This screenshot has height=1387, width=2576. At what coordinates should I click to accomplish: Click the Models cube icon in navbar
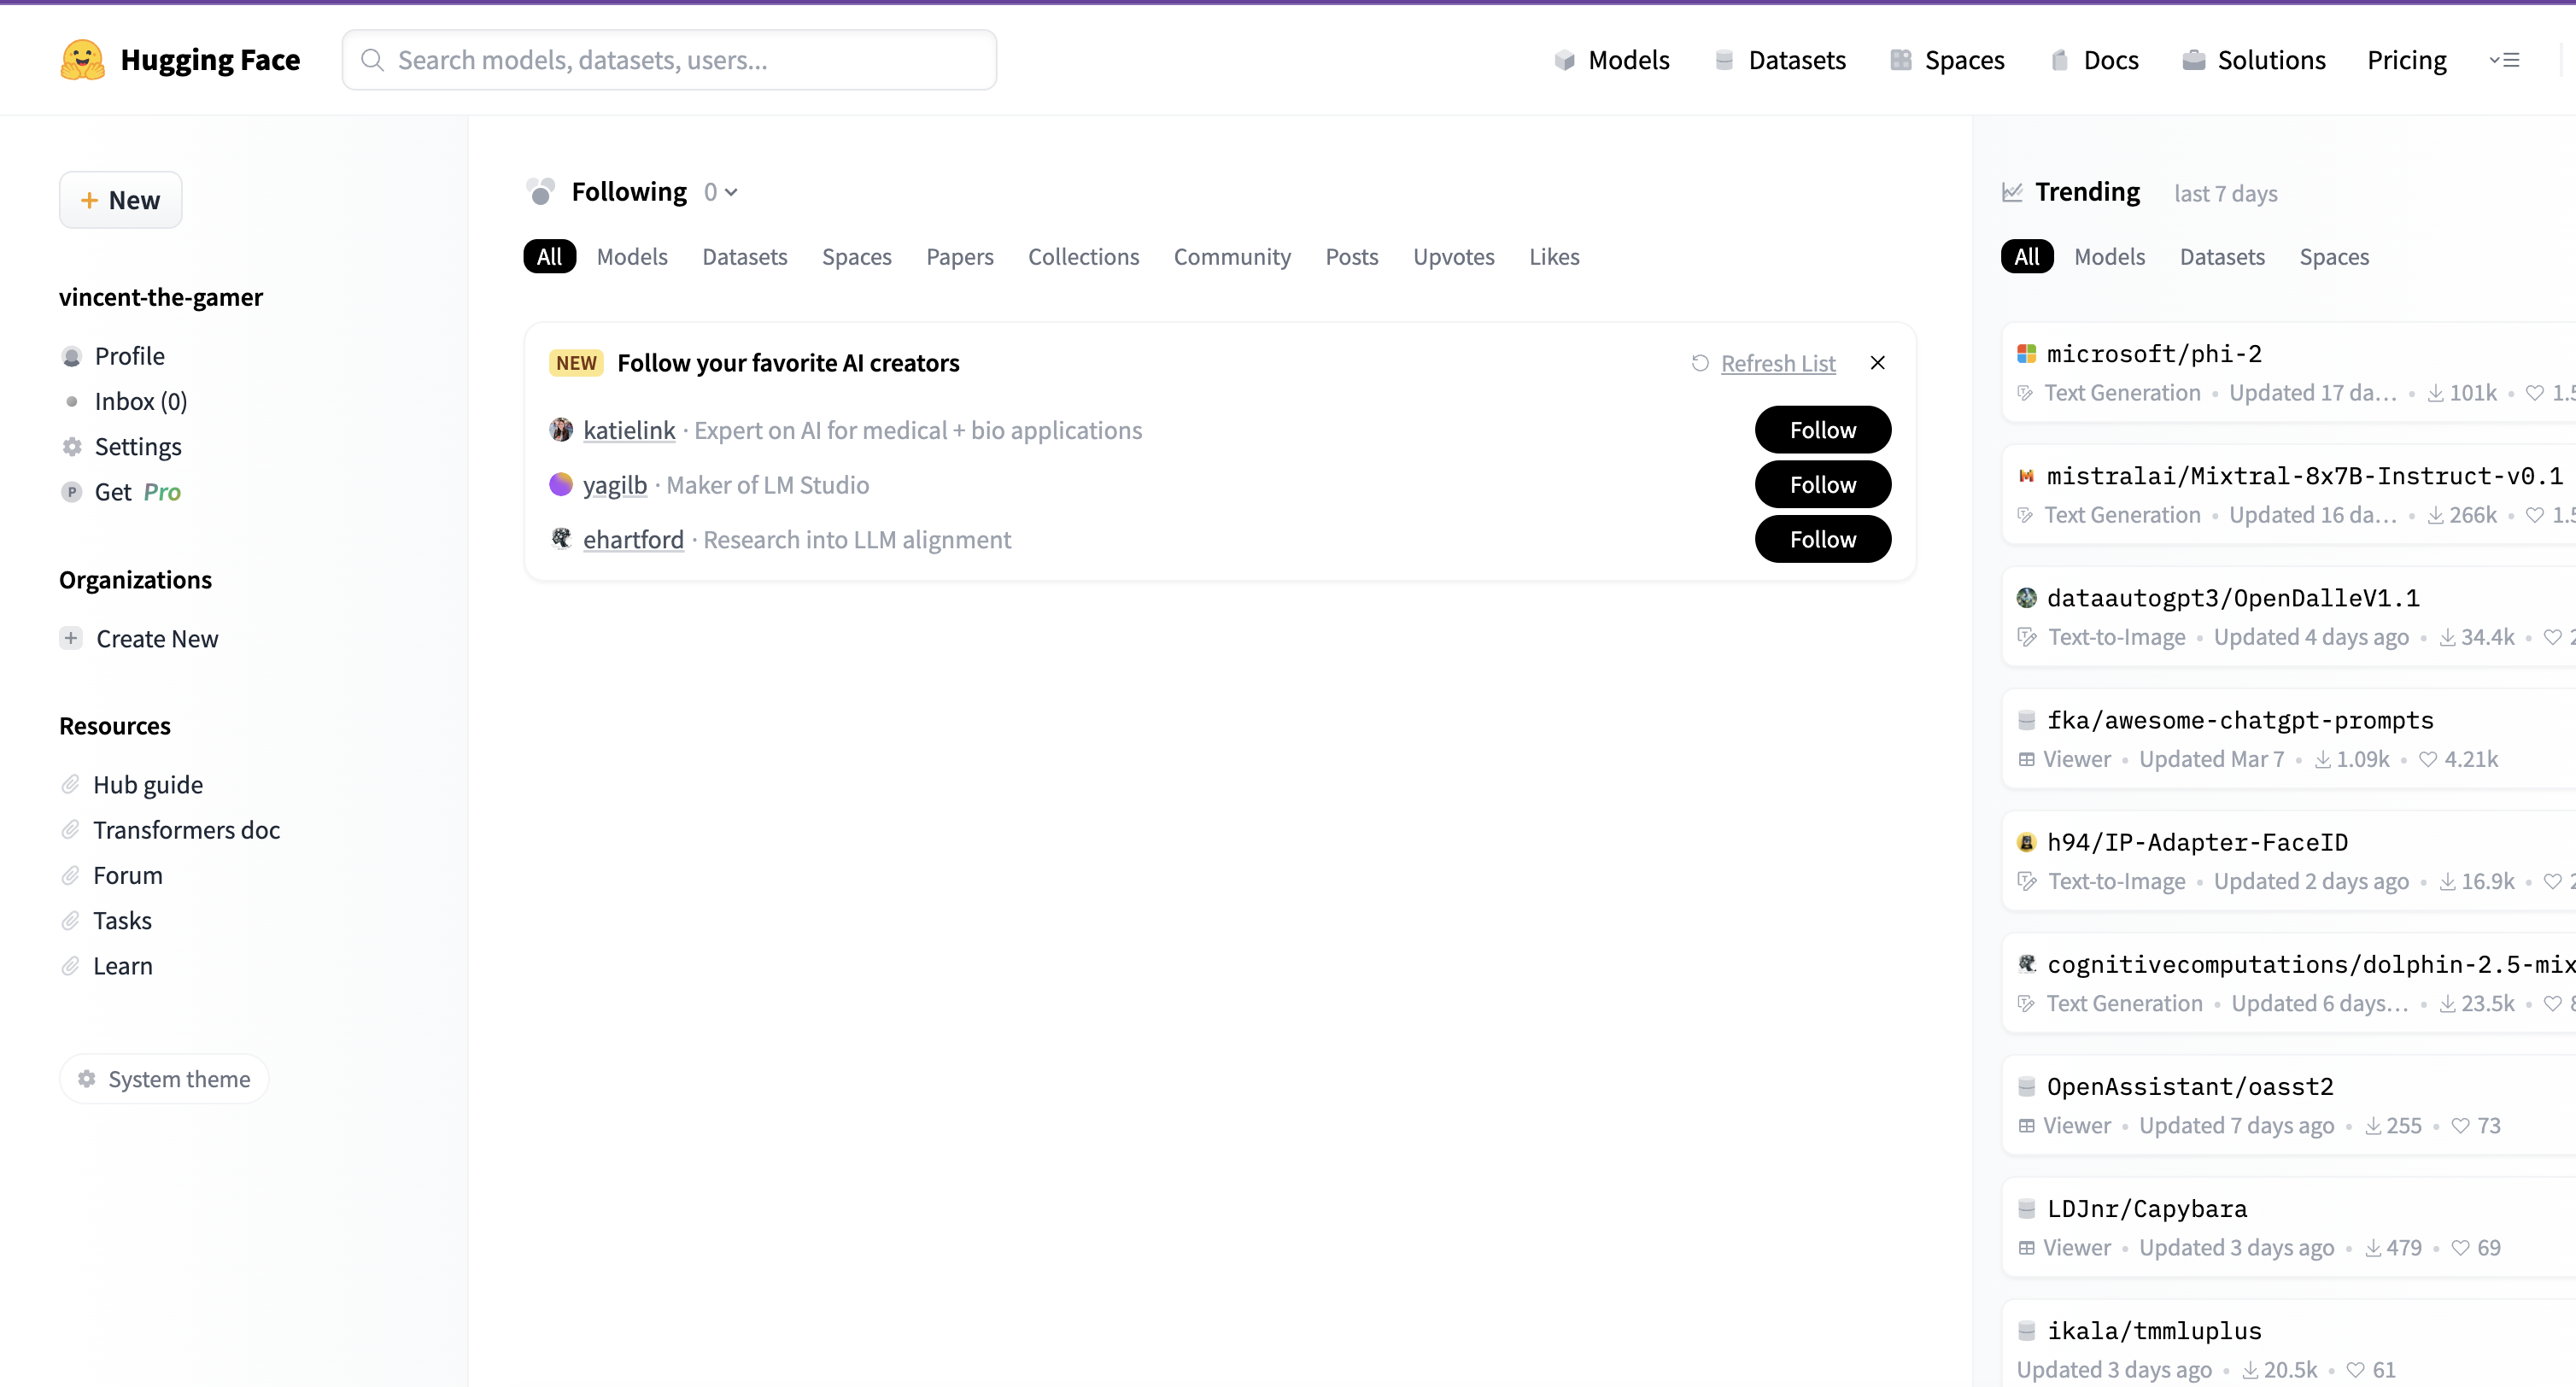[1564, 60]
